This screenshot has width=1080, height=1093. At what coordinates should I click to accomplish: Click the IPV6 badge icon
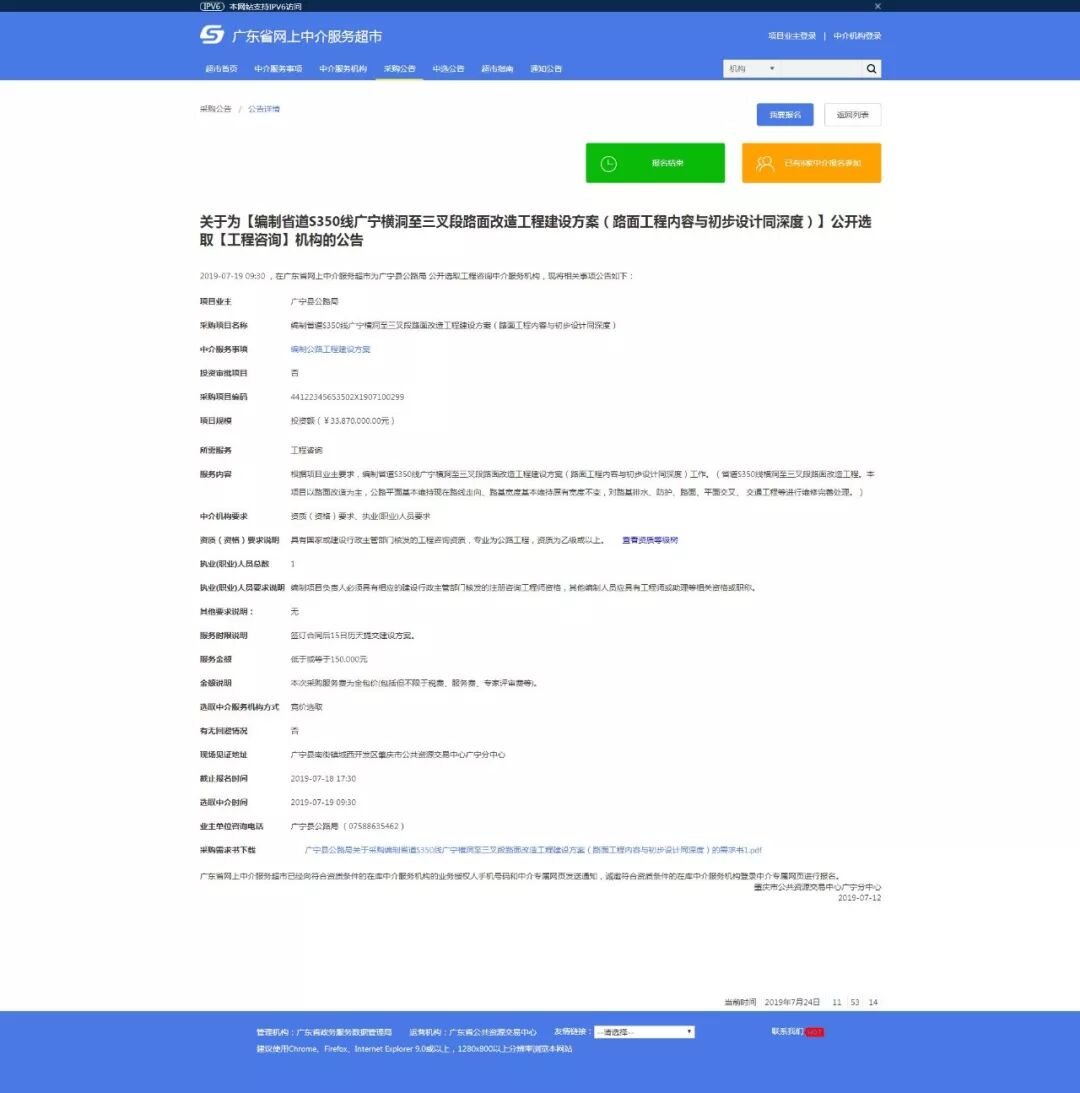click(x=212, y=6)
